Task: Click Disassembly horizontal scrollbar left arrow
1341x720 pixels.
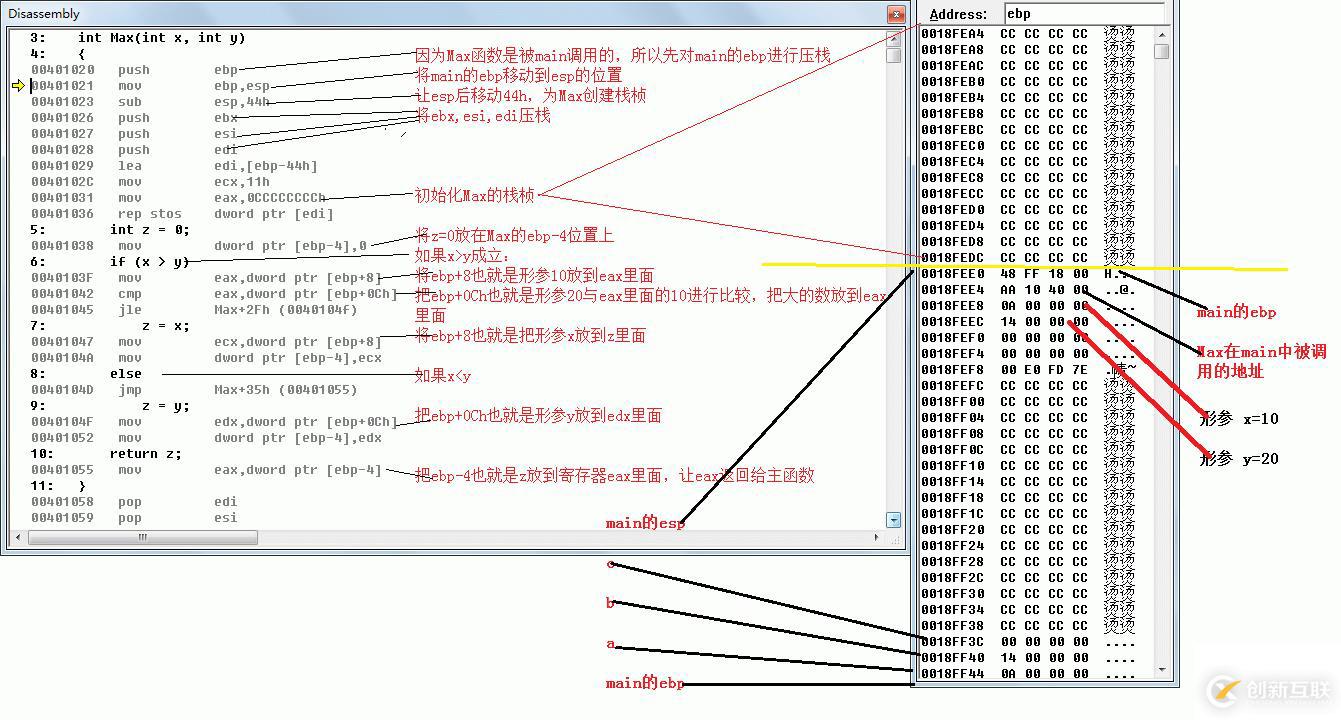Action: point(19,537)
